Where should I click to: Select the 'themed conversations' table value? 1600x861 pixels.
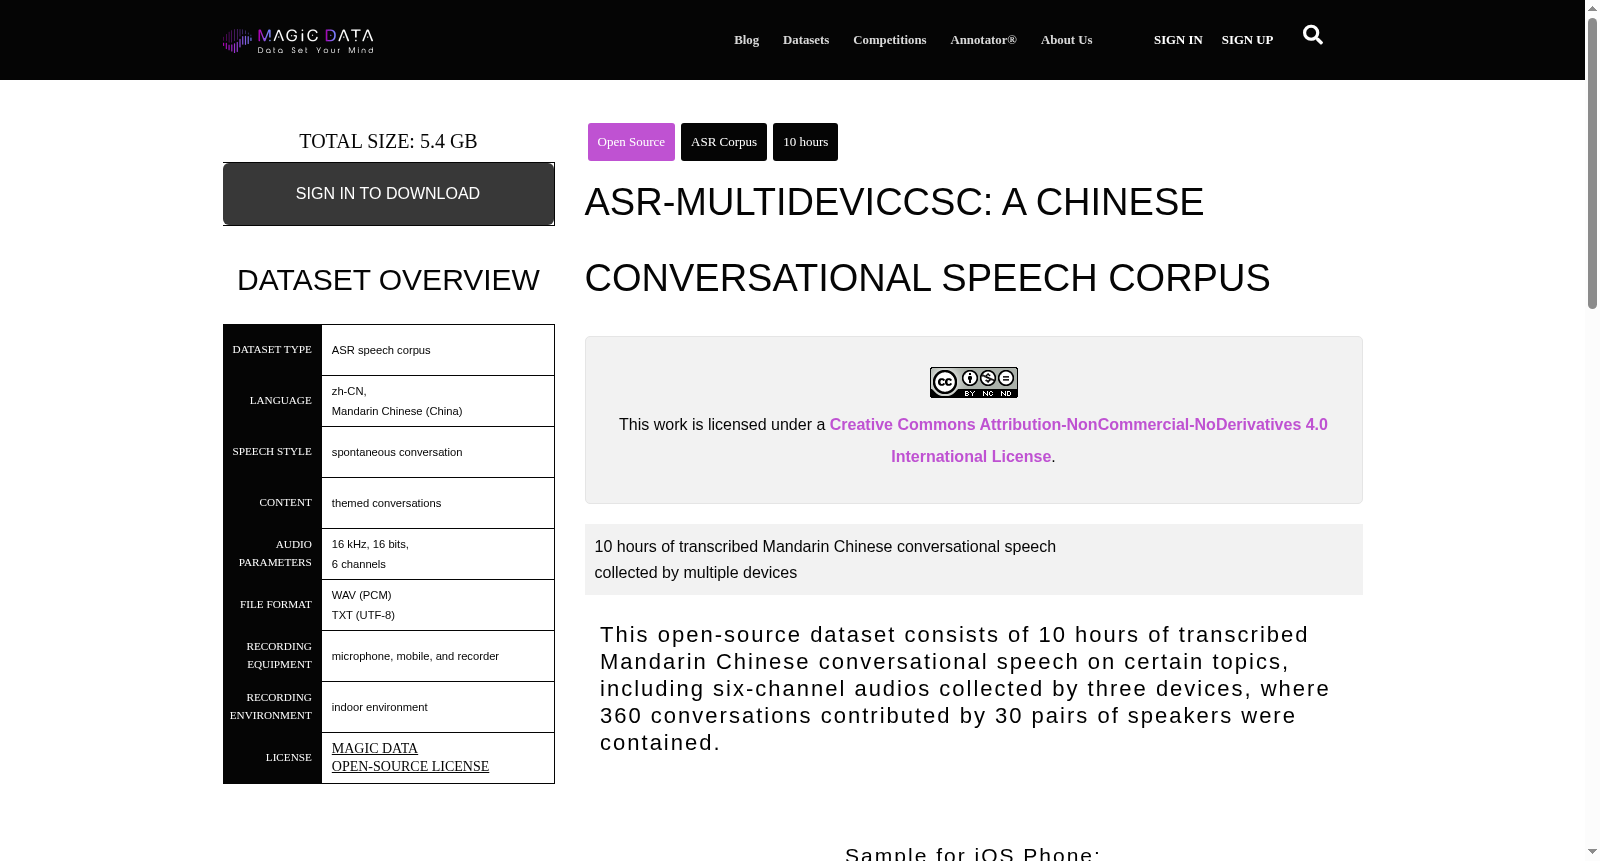386,503
